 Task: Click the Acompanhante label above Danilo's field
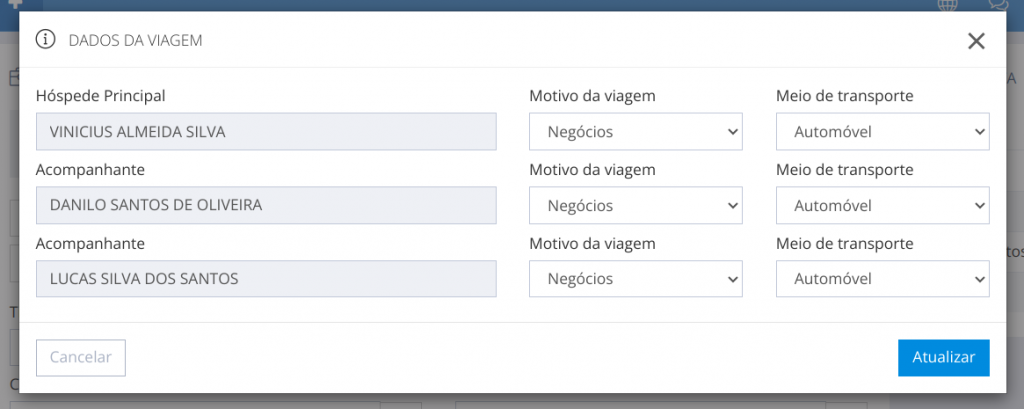click(91, 170)
